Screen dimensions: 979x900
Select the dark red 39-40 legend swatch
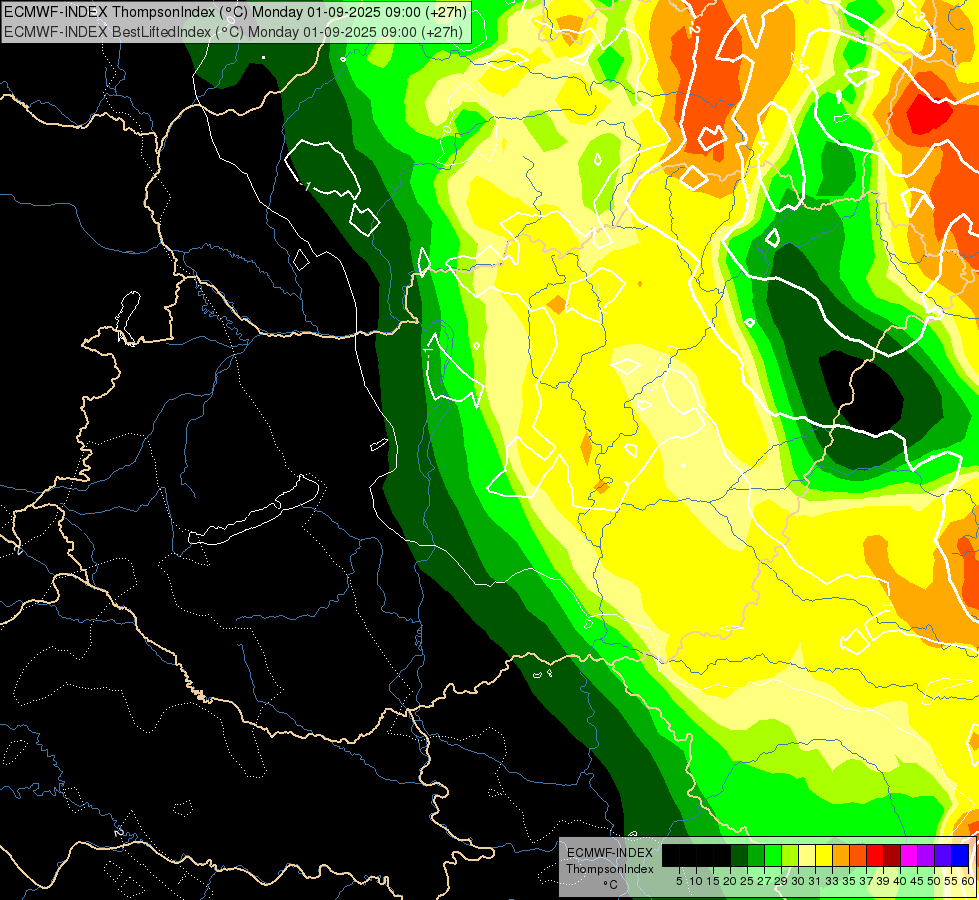[892, 855]
